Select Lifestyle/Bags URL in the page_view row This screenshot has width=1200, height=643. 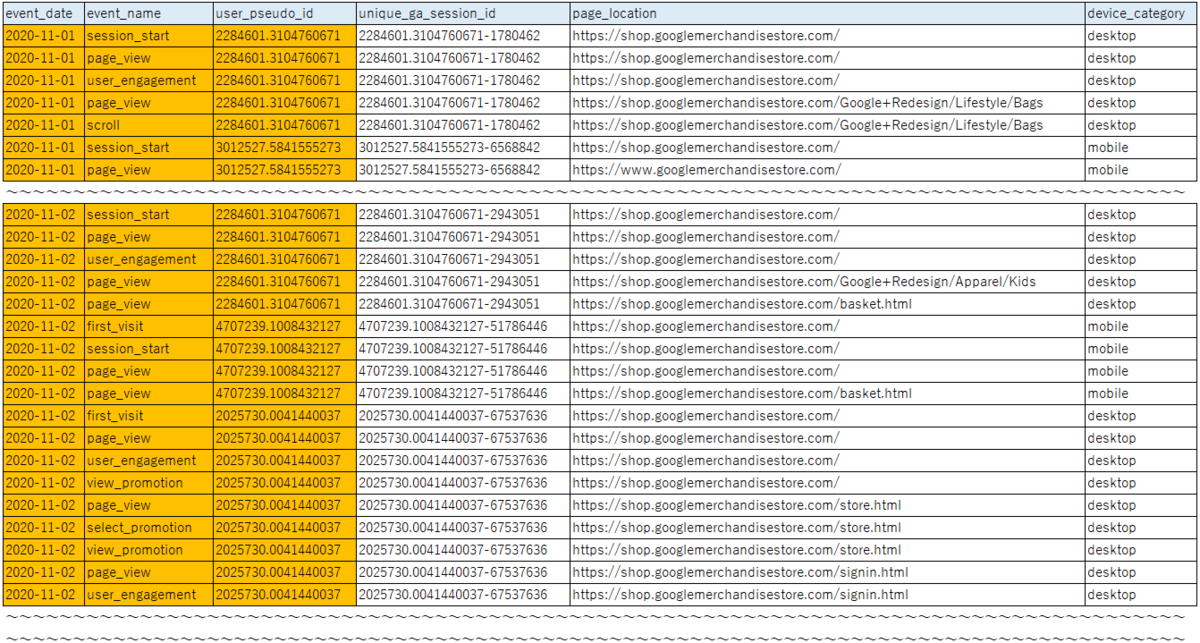point(828,103)
